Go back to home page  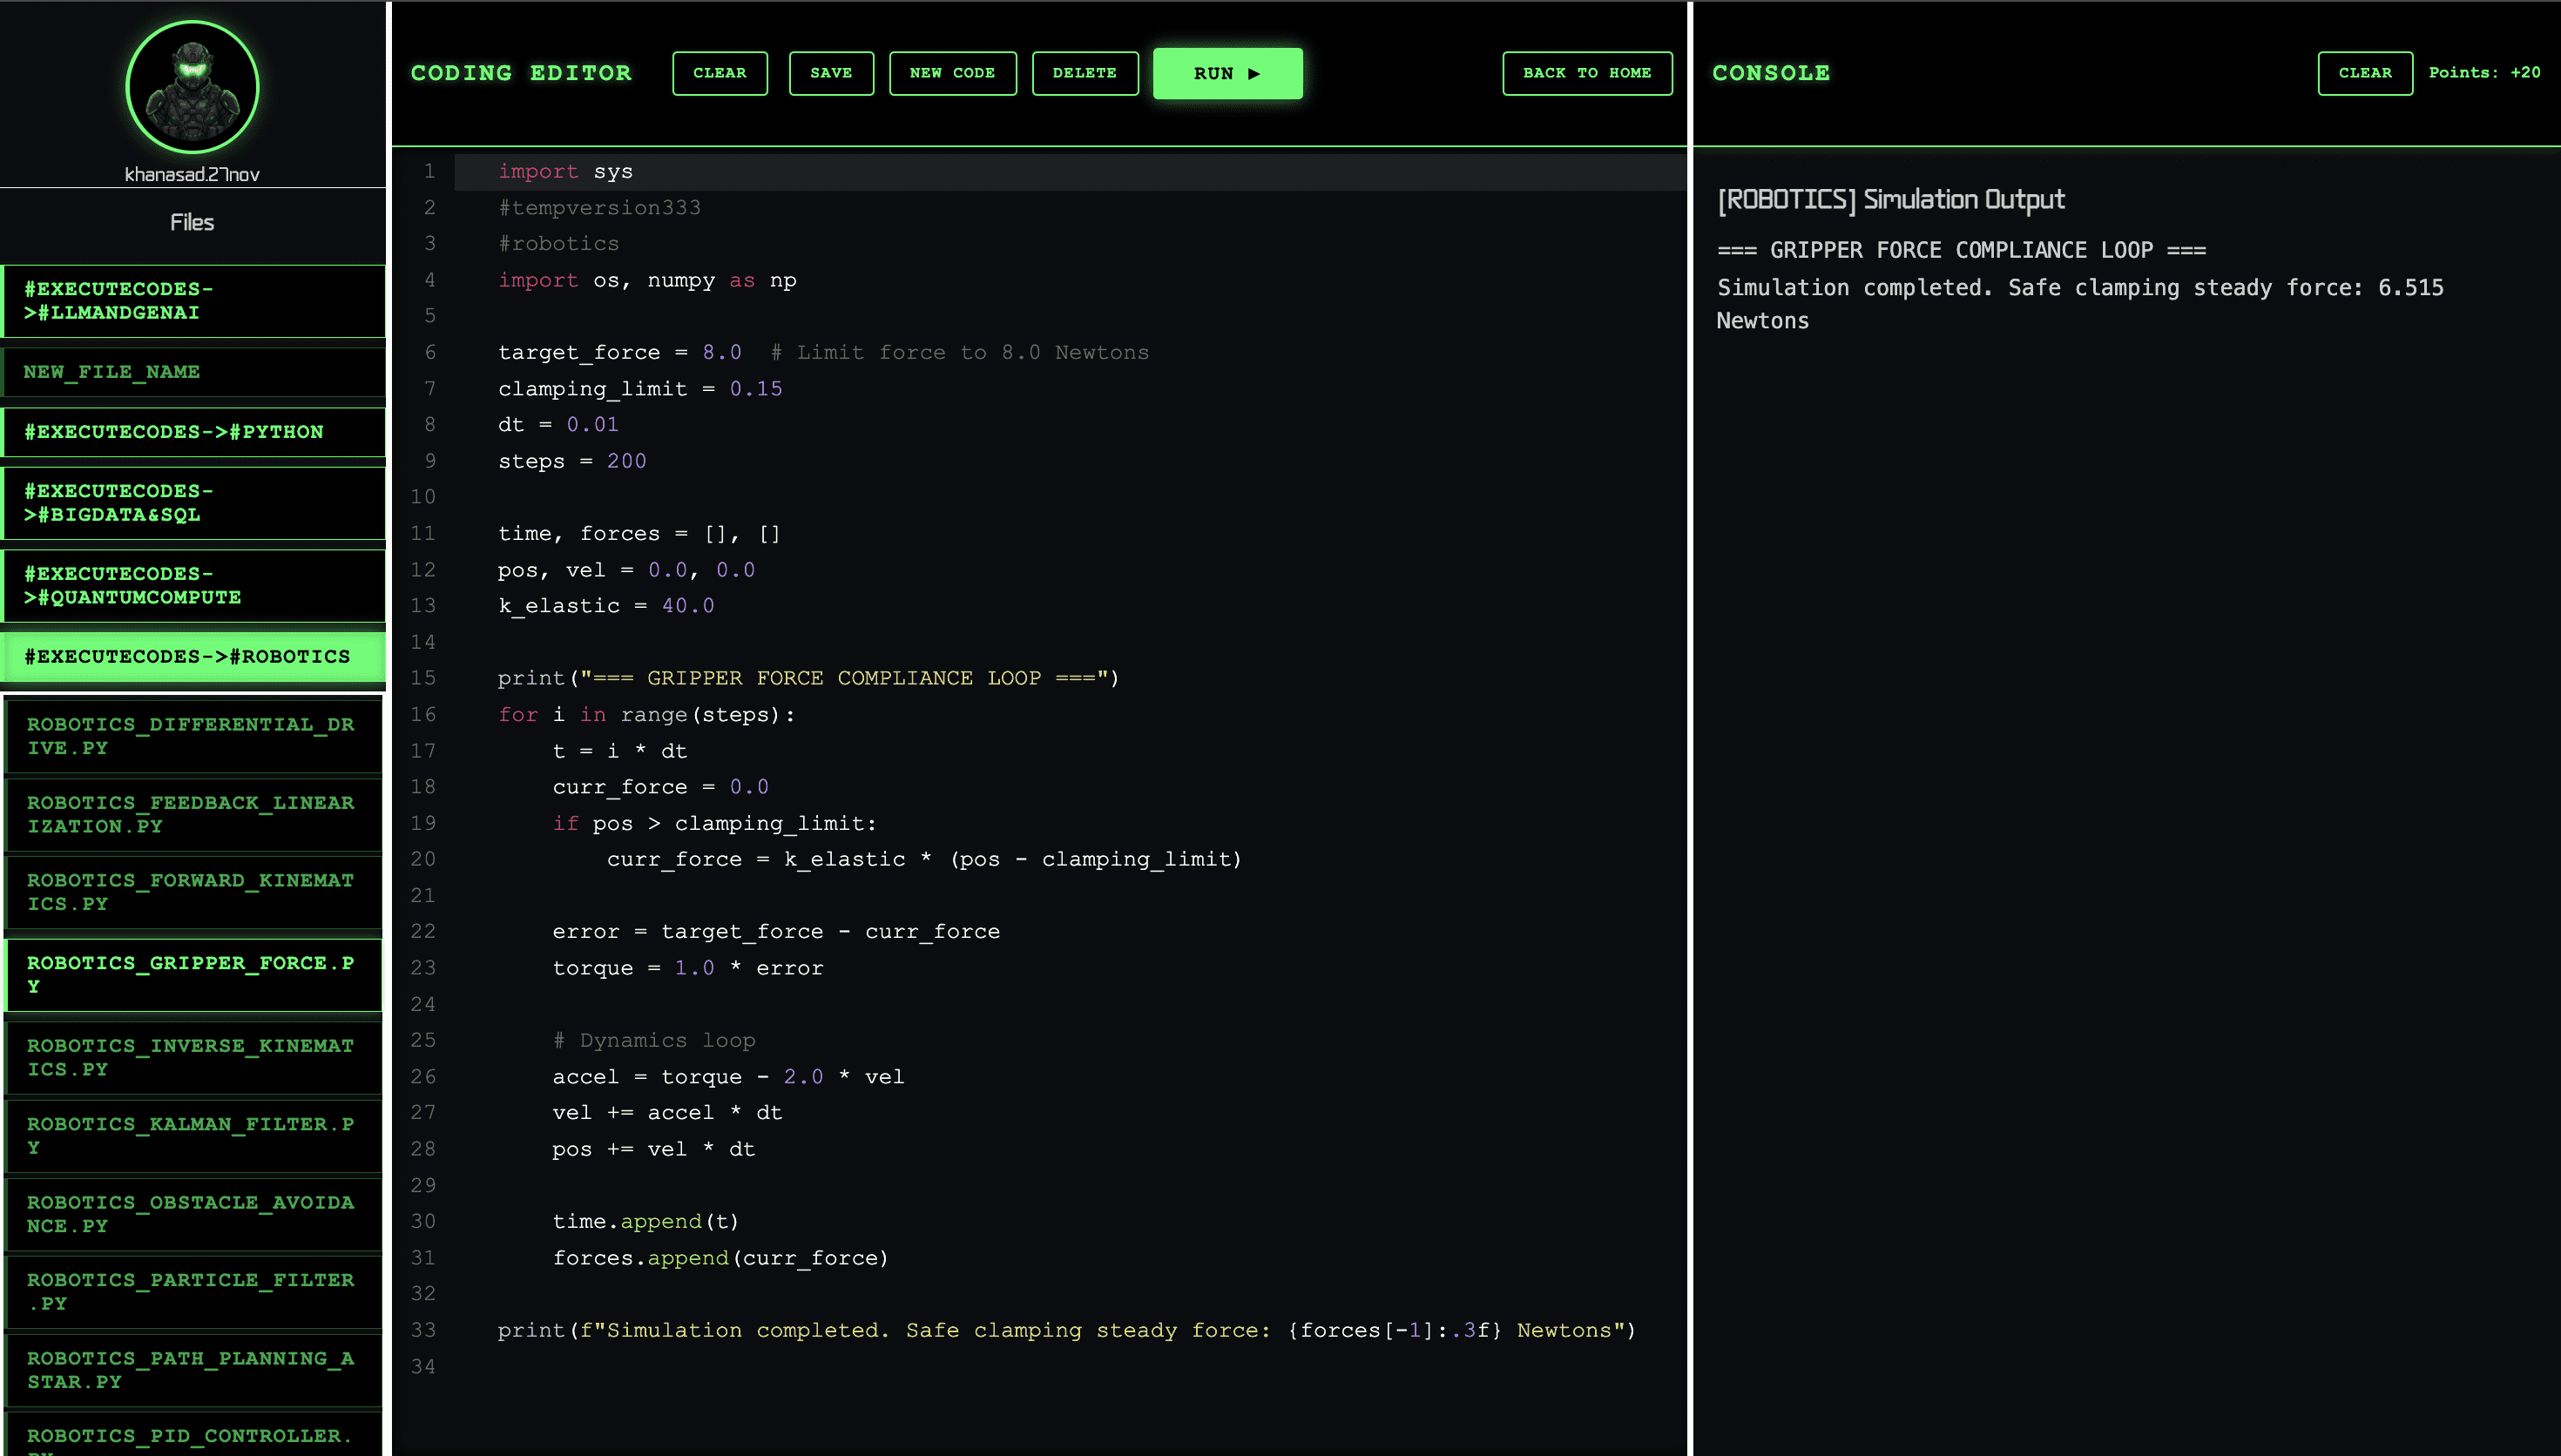tap(1586, 73)
